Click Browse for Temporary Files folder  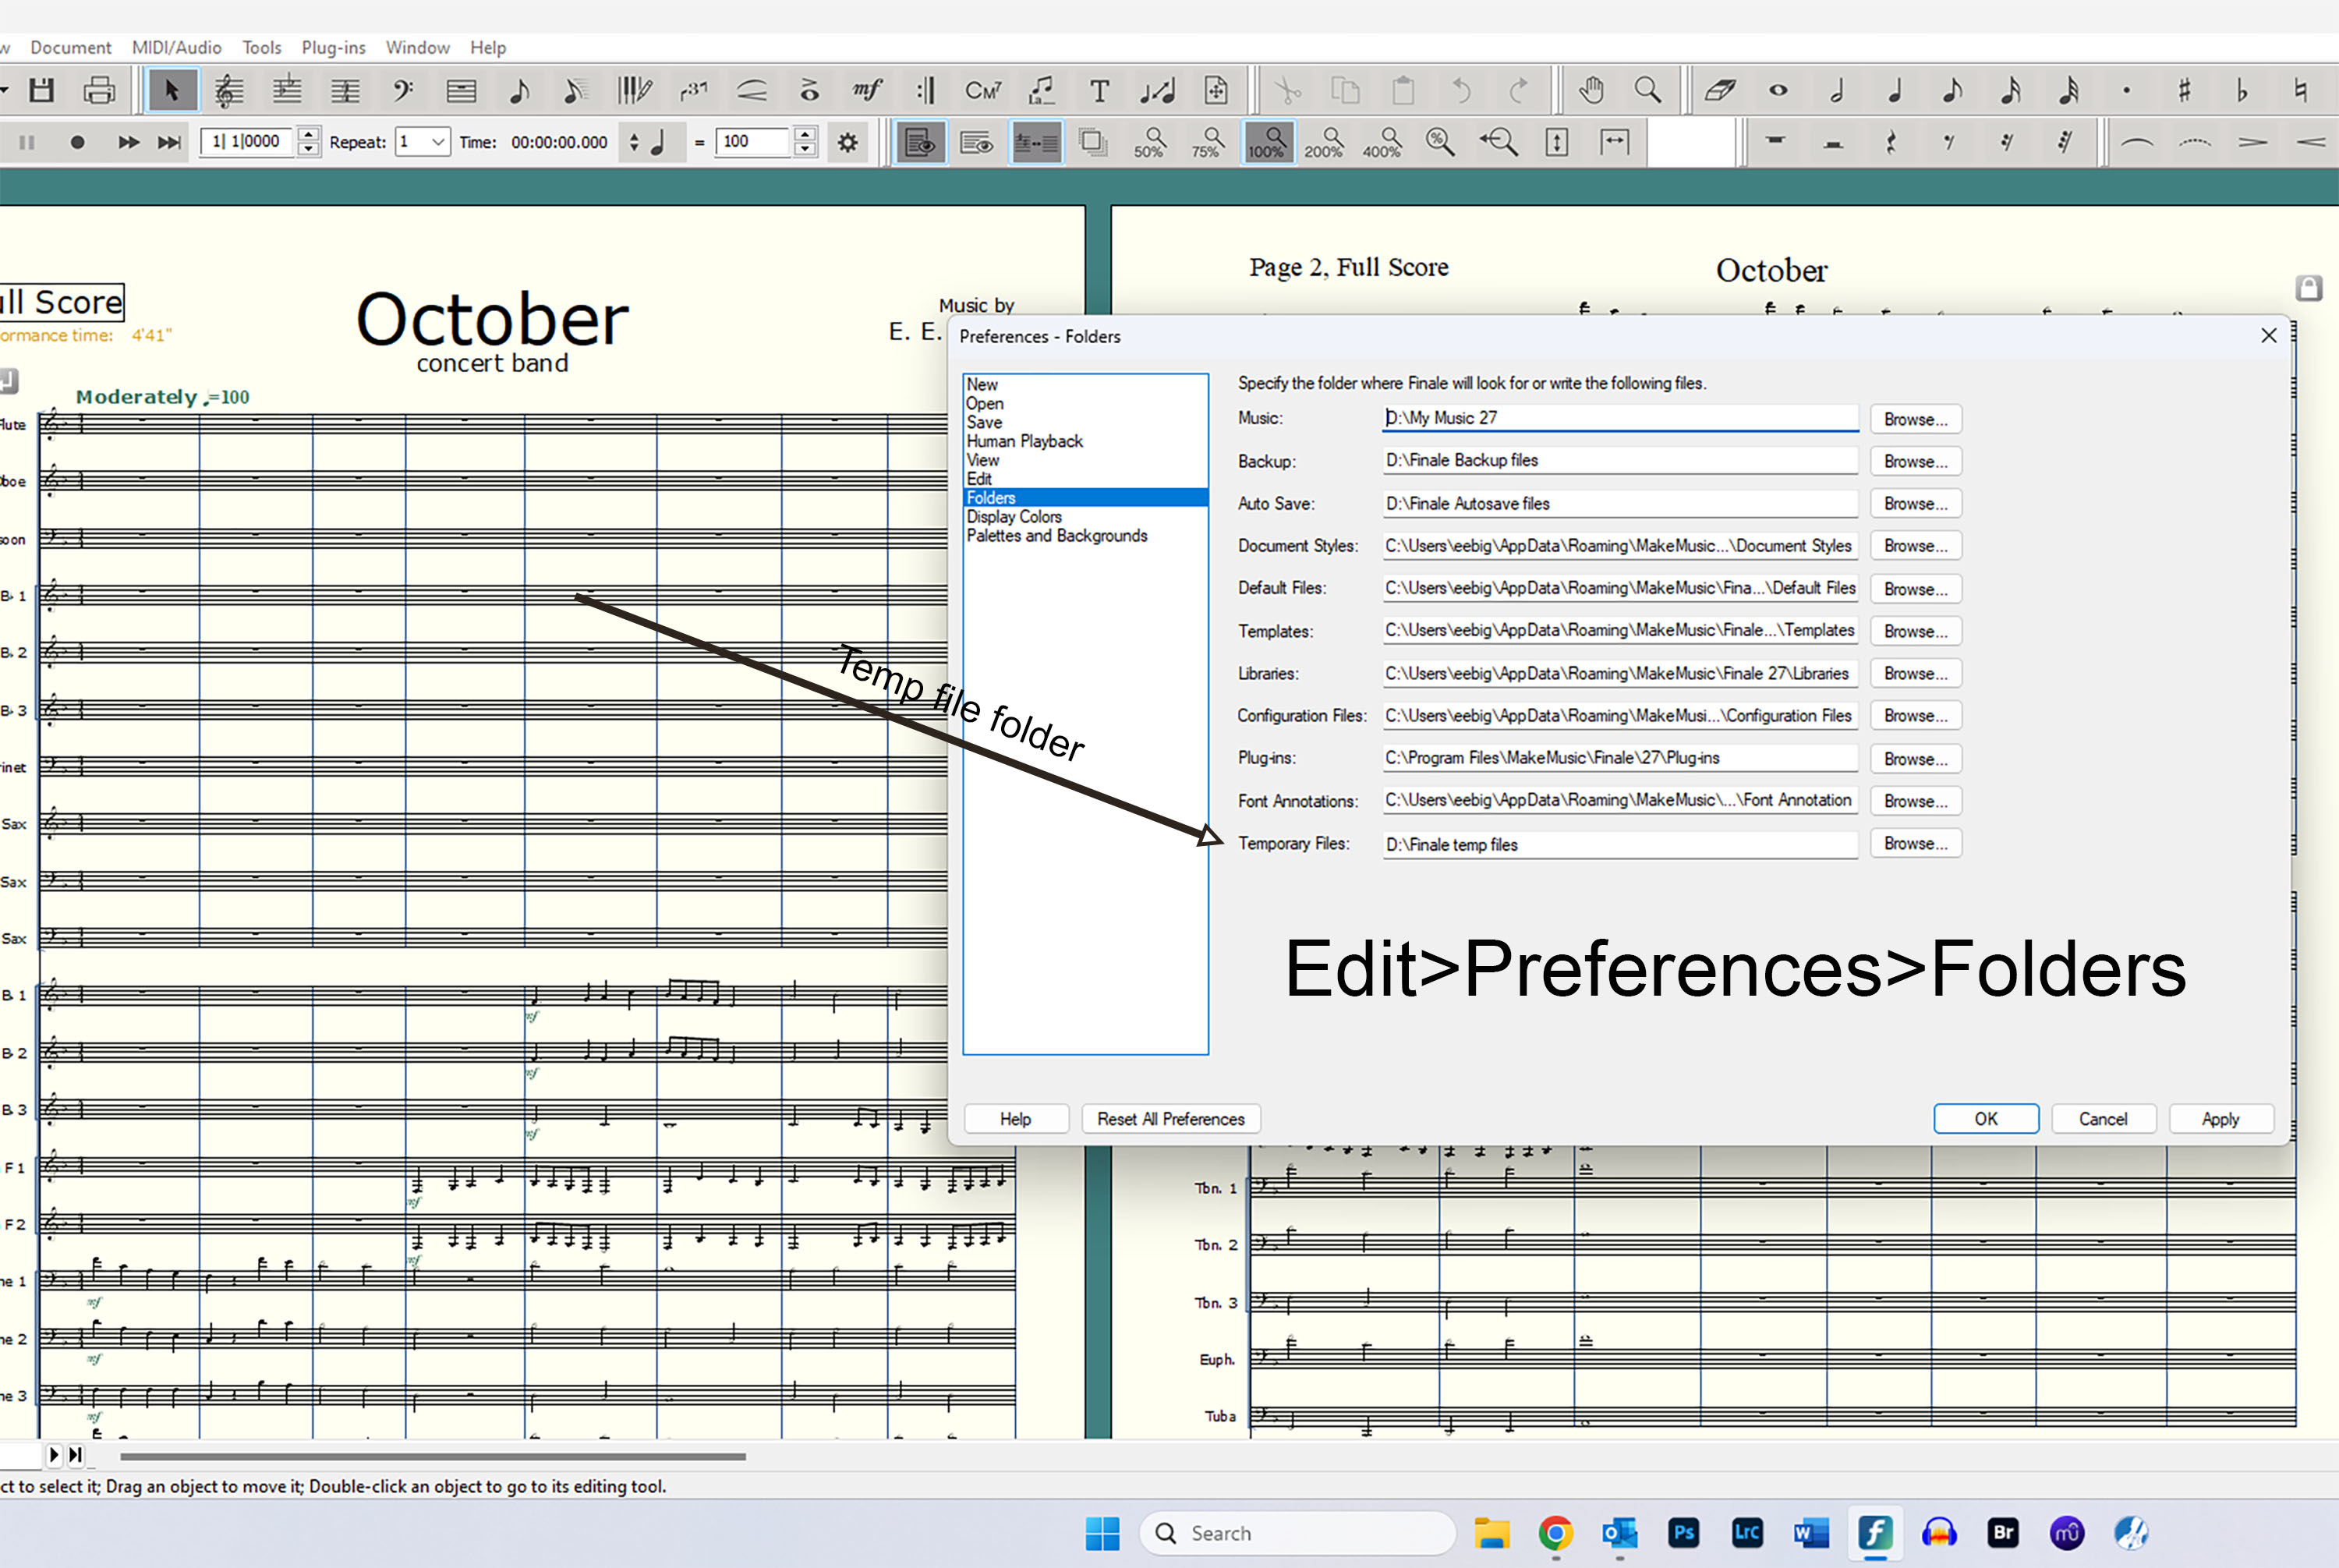pos(1914,843)
